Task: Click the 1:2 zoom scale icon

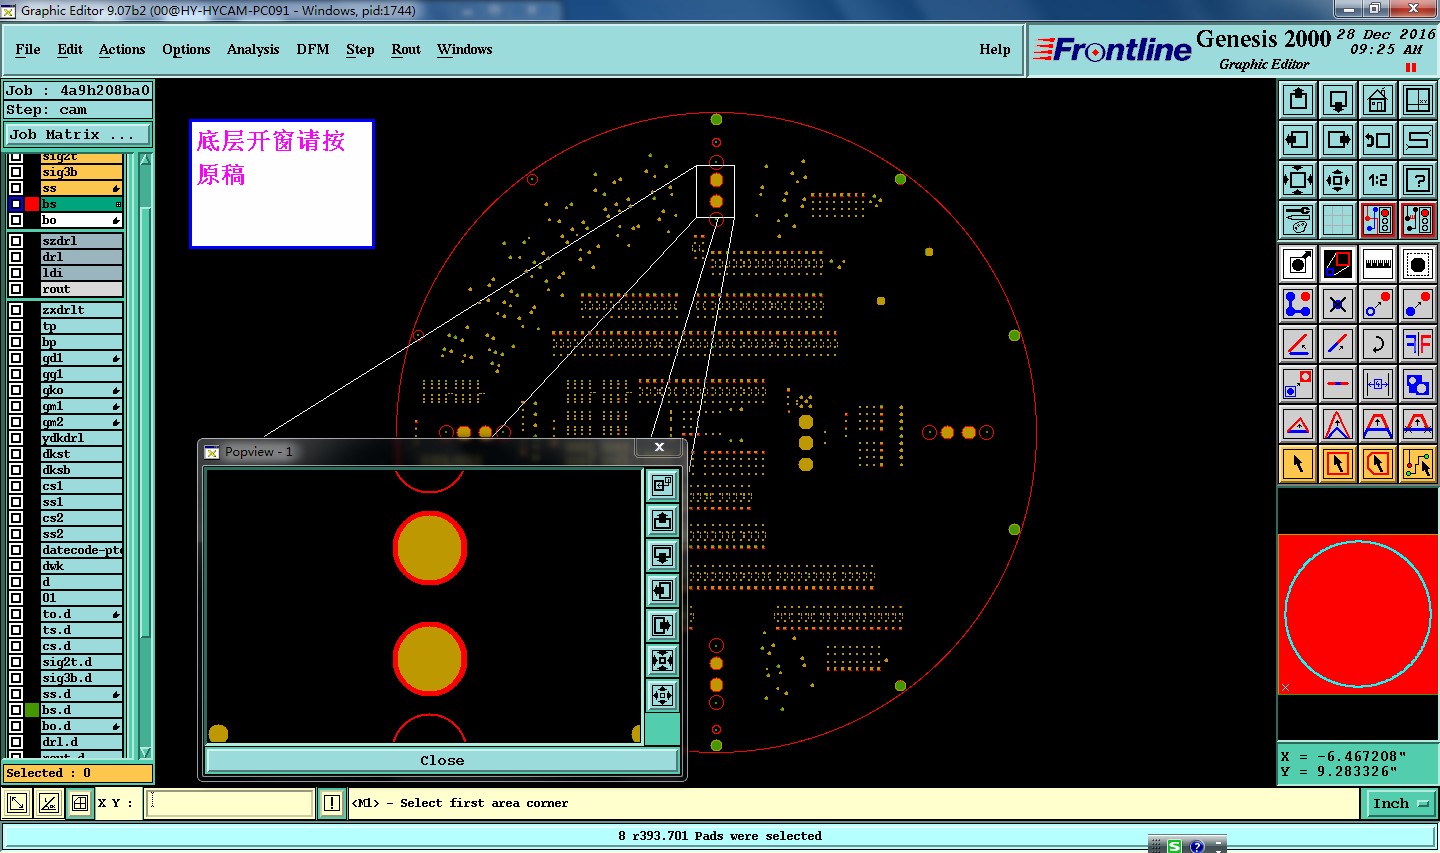Action: 1378,180
